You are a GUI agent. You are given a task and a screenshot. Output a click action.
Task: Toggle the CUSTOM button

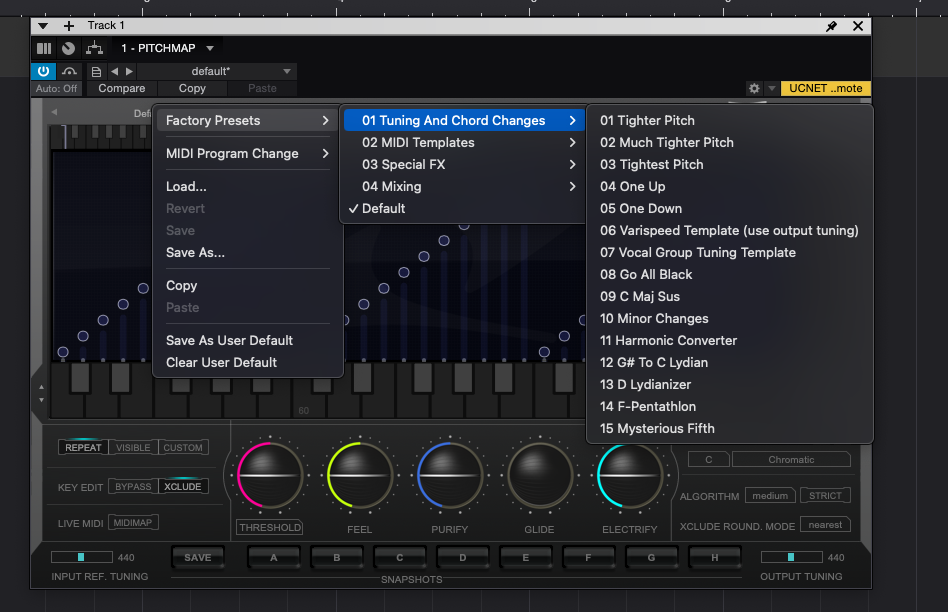tap(183, 448)
